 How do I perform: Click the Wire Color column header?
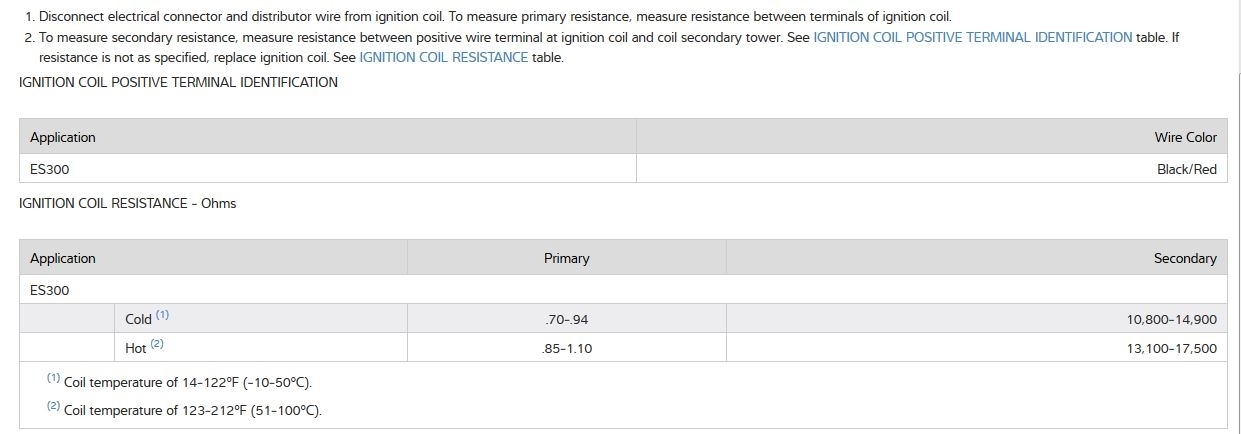[x=1185, y=137]
